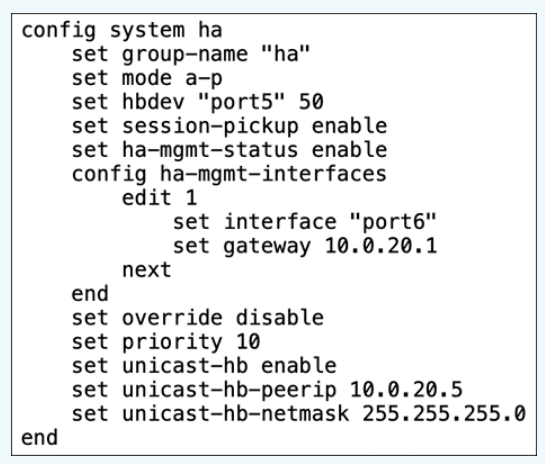This screenshot has height=464, width=545.
Task: Click the "edit 1" line
Action: click(x=160, y=198)
